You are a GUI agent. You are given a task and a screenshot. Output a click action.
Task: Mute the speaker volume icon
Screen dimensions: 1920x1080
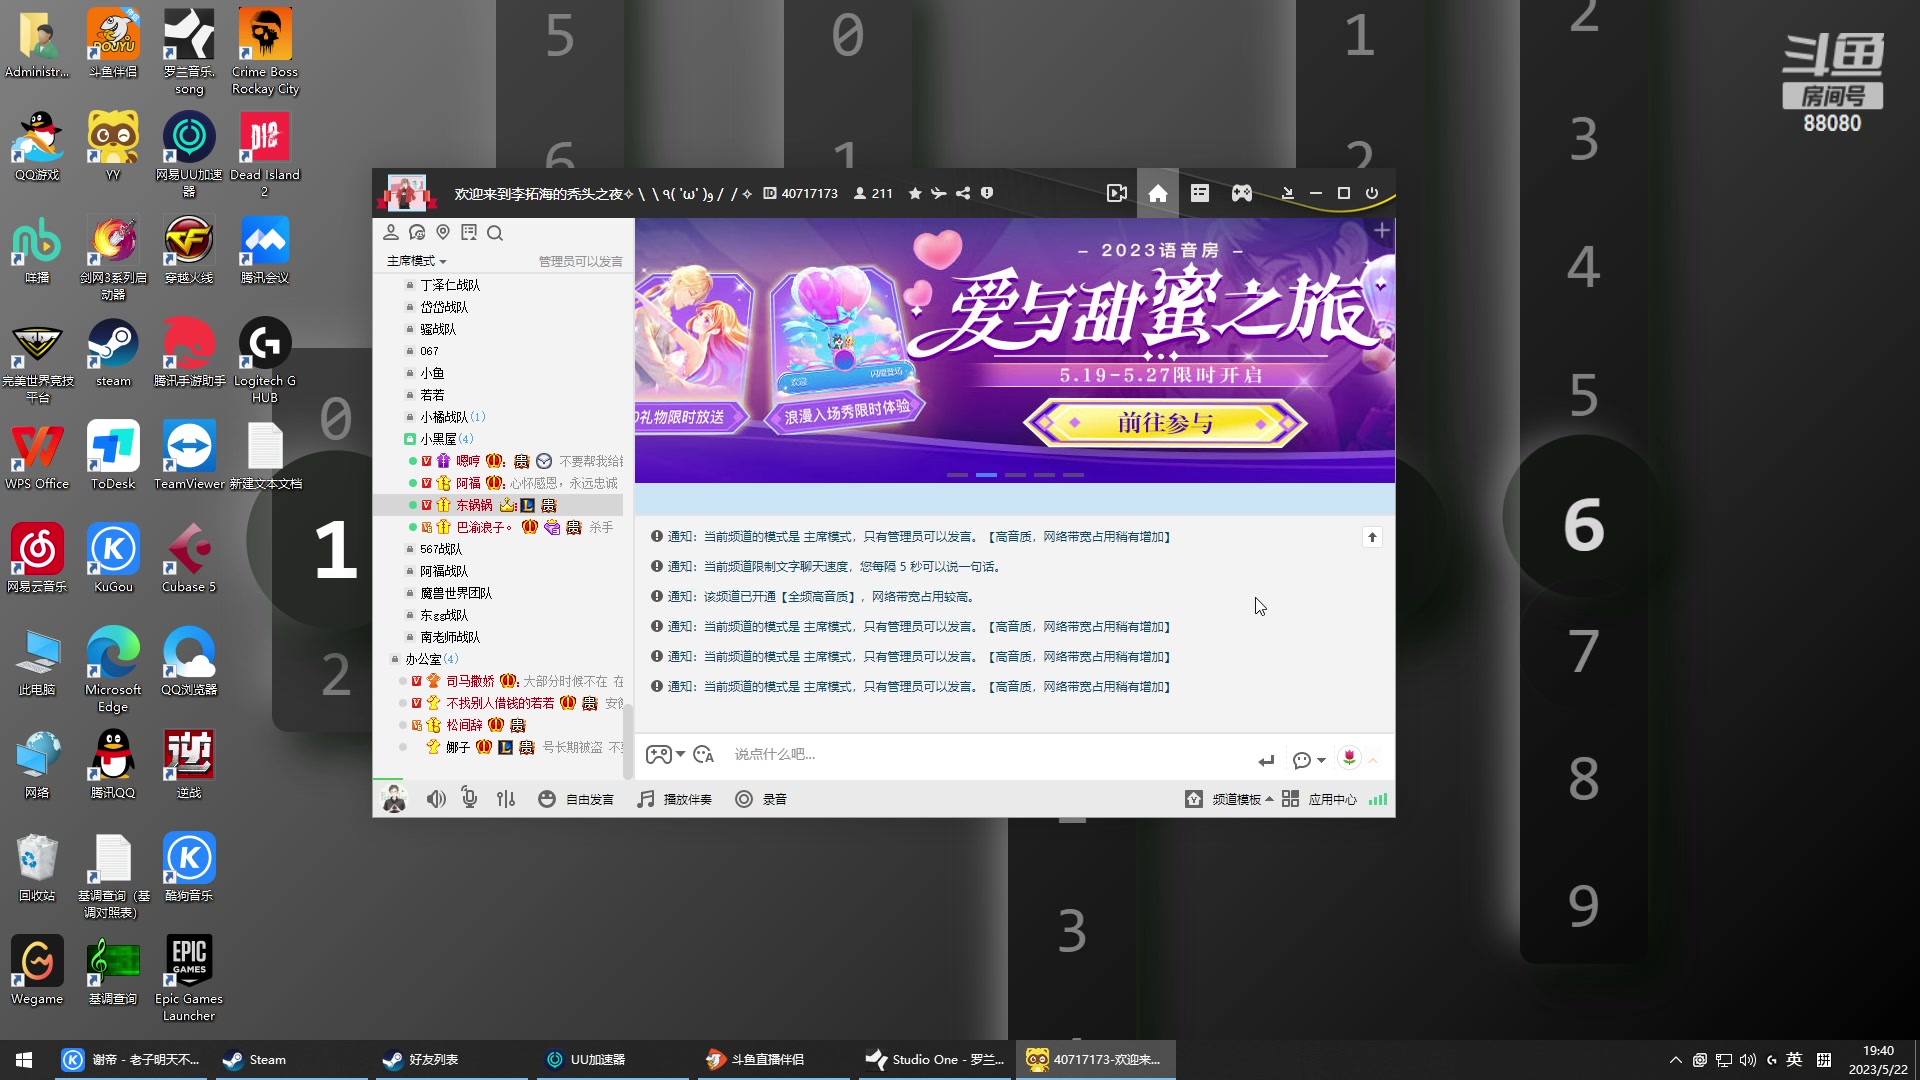point(436,799)
